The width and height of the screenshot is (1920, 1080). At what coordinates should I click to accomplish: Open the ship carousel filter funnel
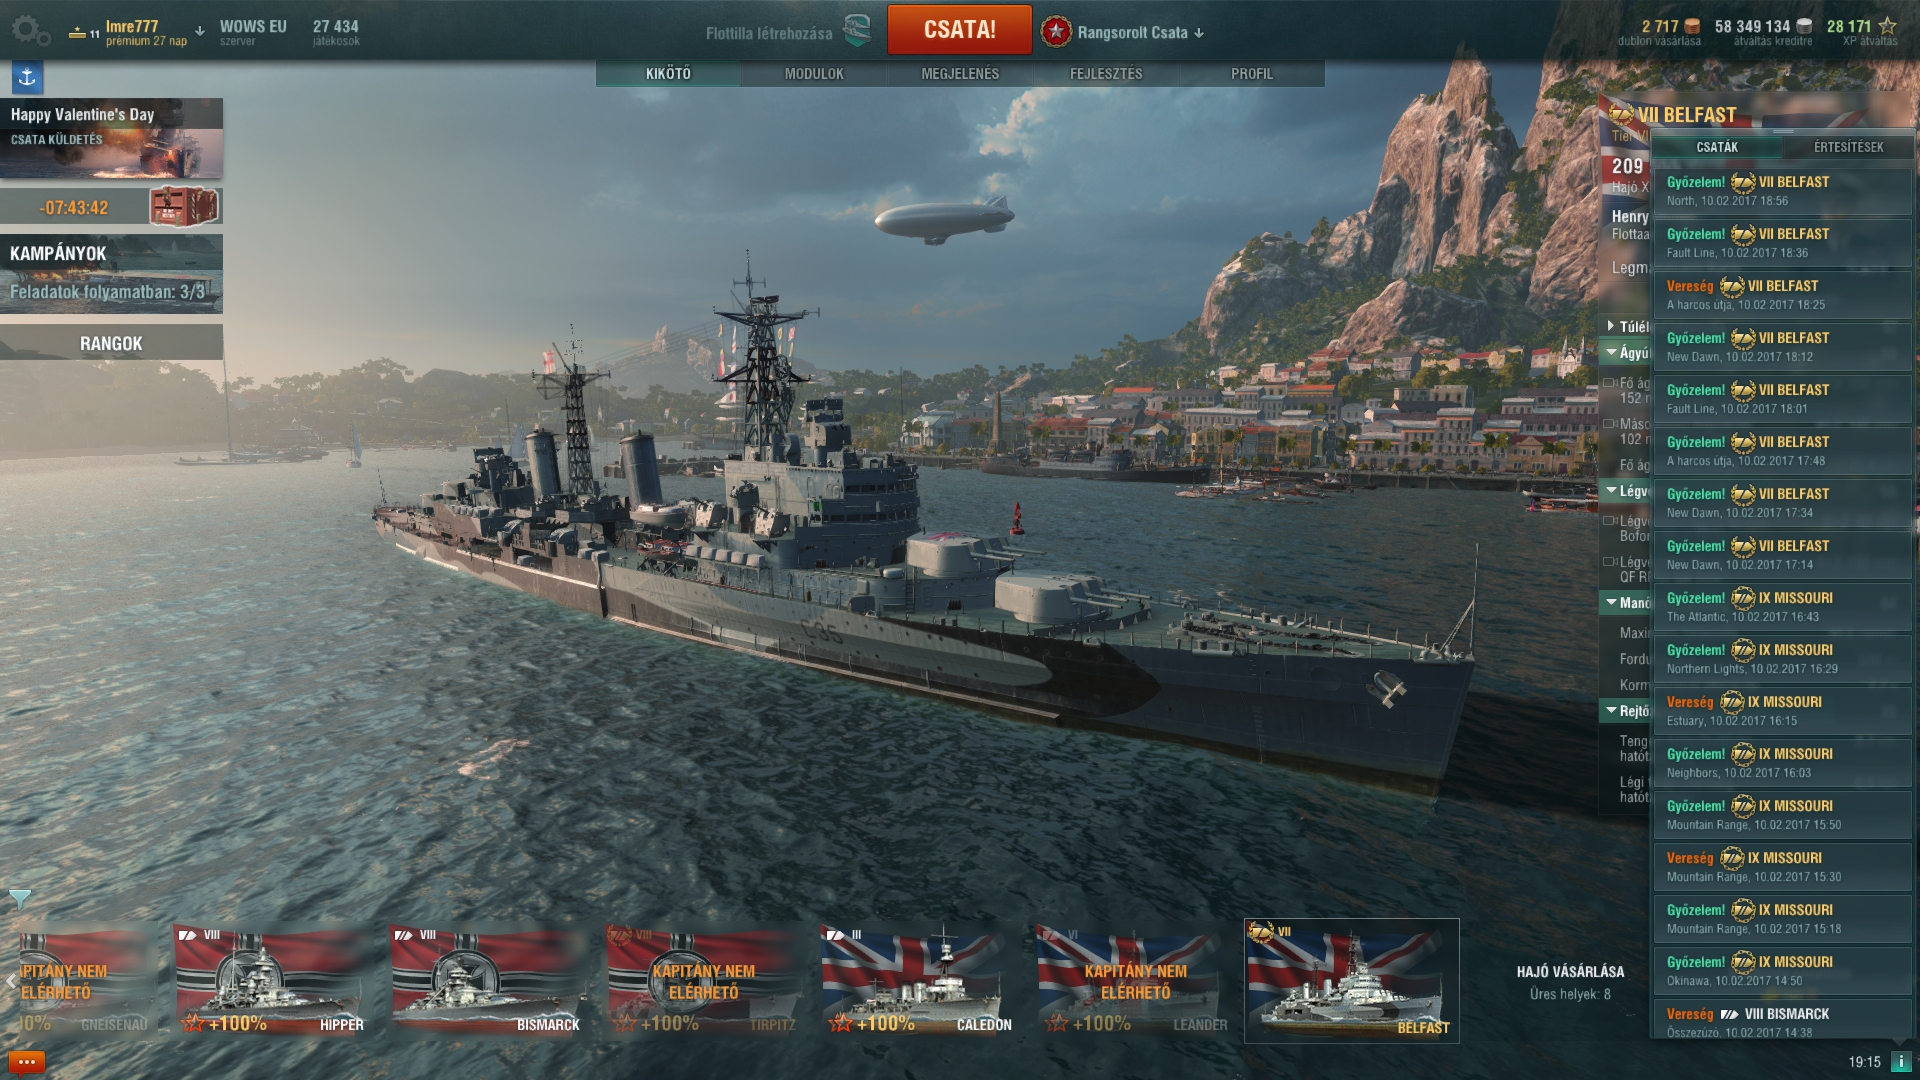[19, 899]
